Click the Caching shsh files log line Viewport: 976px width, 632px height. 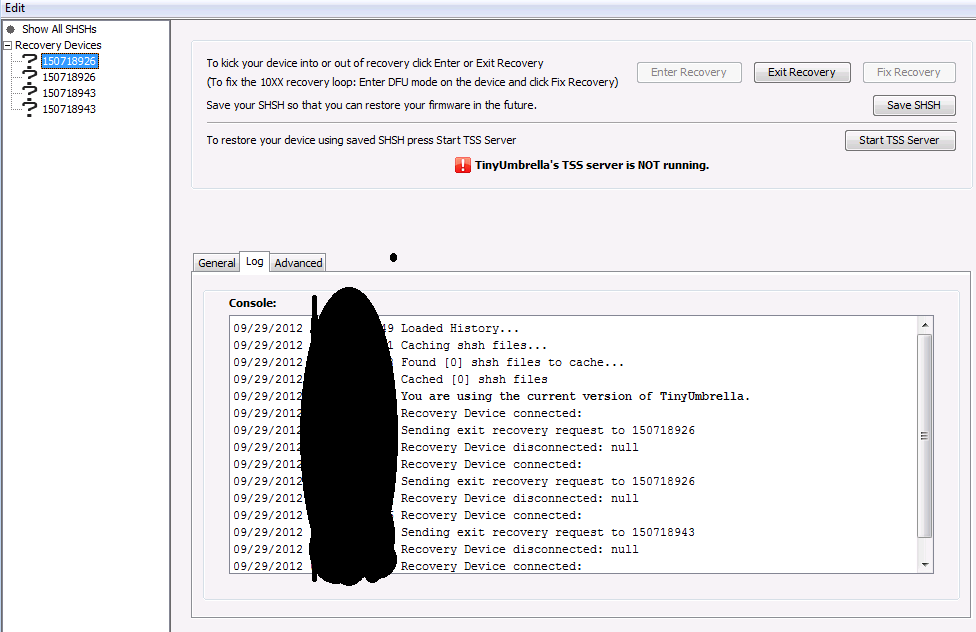pyautogui.click(x=474, y=345)
